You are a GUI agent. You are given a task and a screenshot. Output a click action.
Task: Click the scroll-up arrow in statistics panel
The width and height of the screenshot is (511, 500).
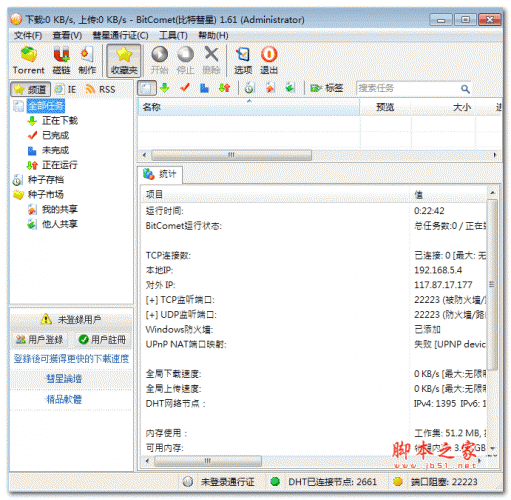(x=492, y=193)
